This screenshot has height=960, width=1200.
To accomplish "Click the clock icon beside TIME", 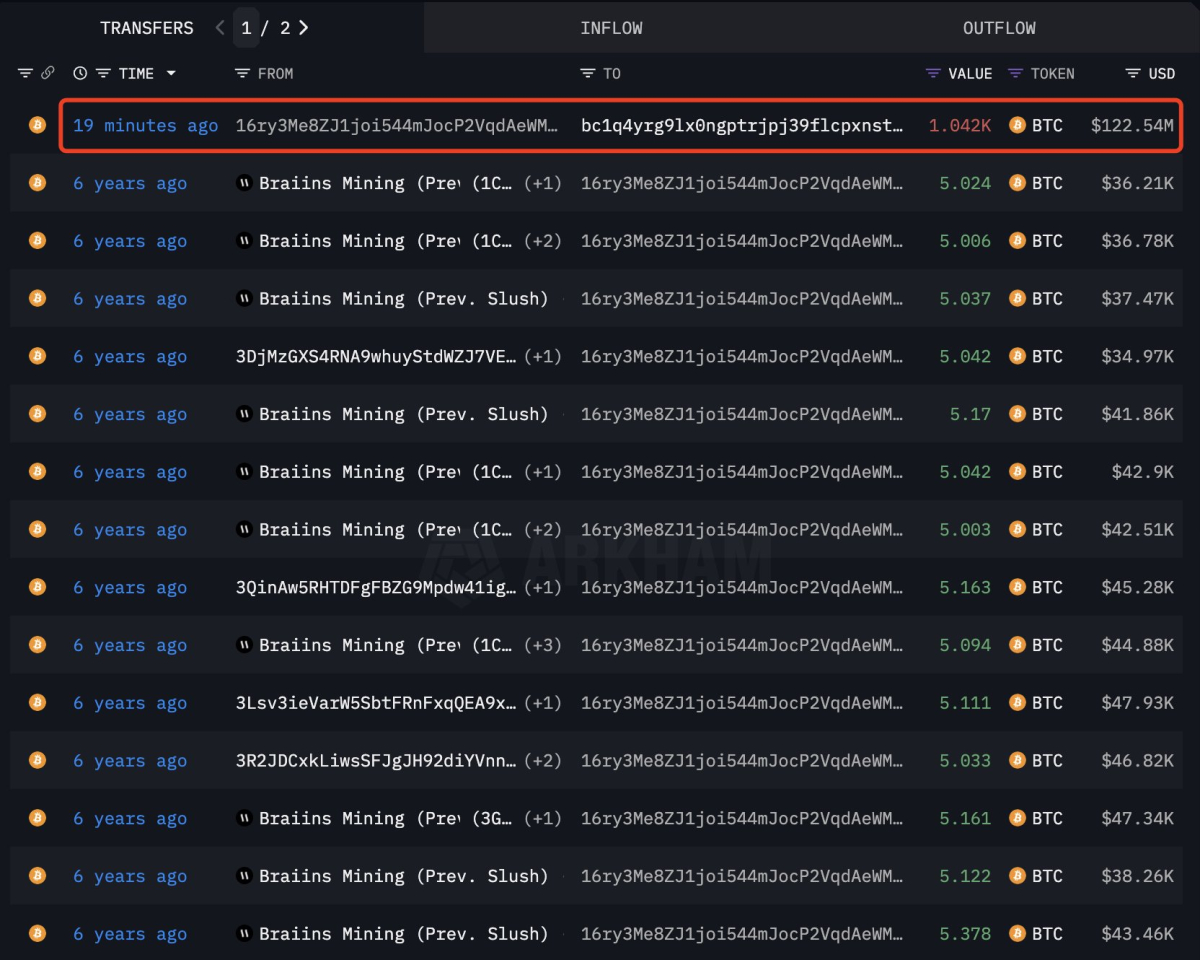I will coord(80,73).
